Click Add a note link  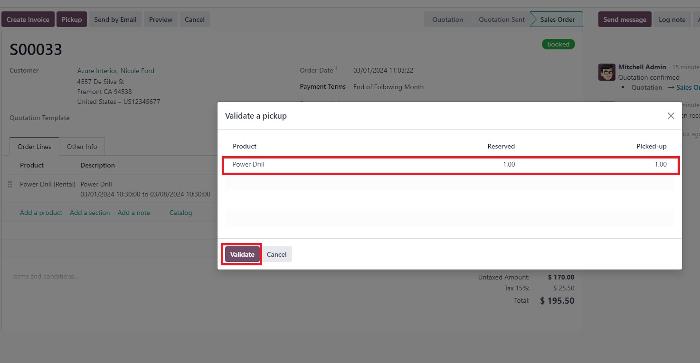coord(133,213)
